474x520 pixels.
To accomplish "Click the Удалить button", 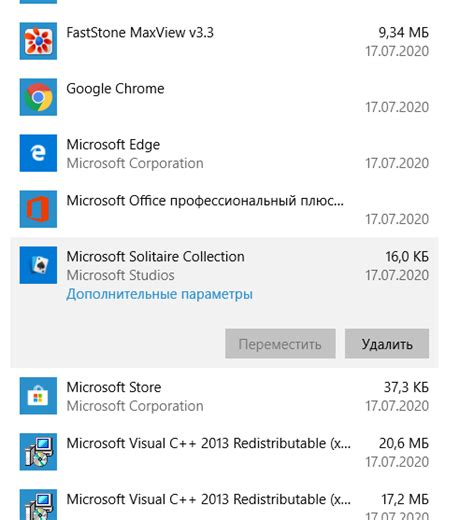I will coord(387,344).
